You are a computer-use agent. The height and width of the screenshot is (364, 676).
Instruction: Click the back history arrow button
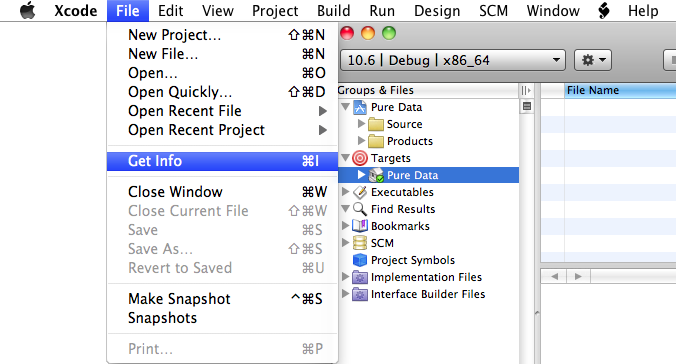pyautogui.click(x=555, y=276)
